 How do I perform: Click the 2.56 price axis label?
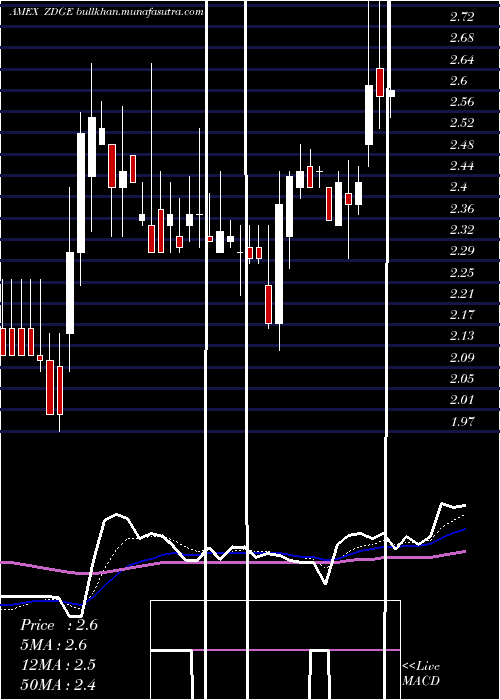pyautogui.click(x=462, y=102)
